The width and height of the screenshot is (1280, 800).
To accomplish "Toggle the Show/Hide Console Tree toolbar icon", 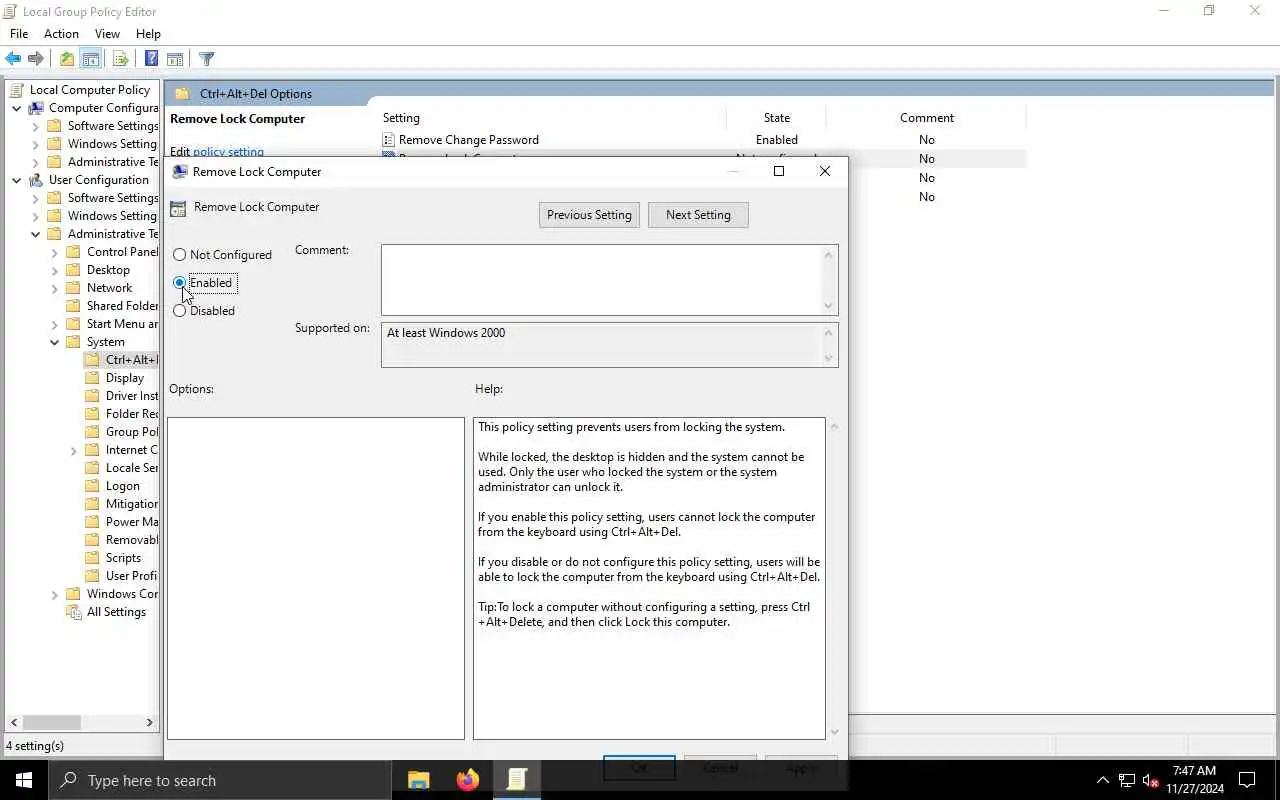I will 90,59.
